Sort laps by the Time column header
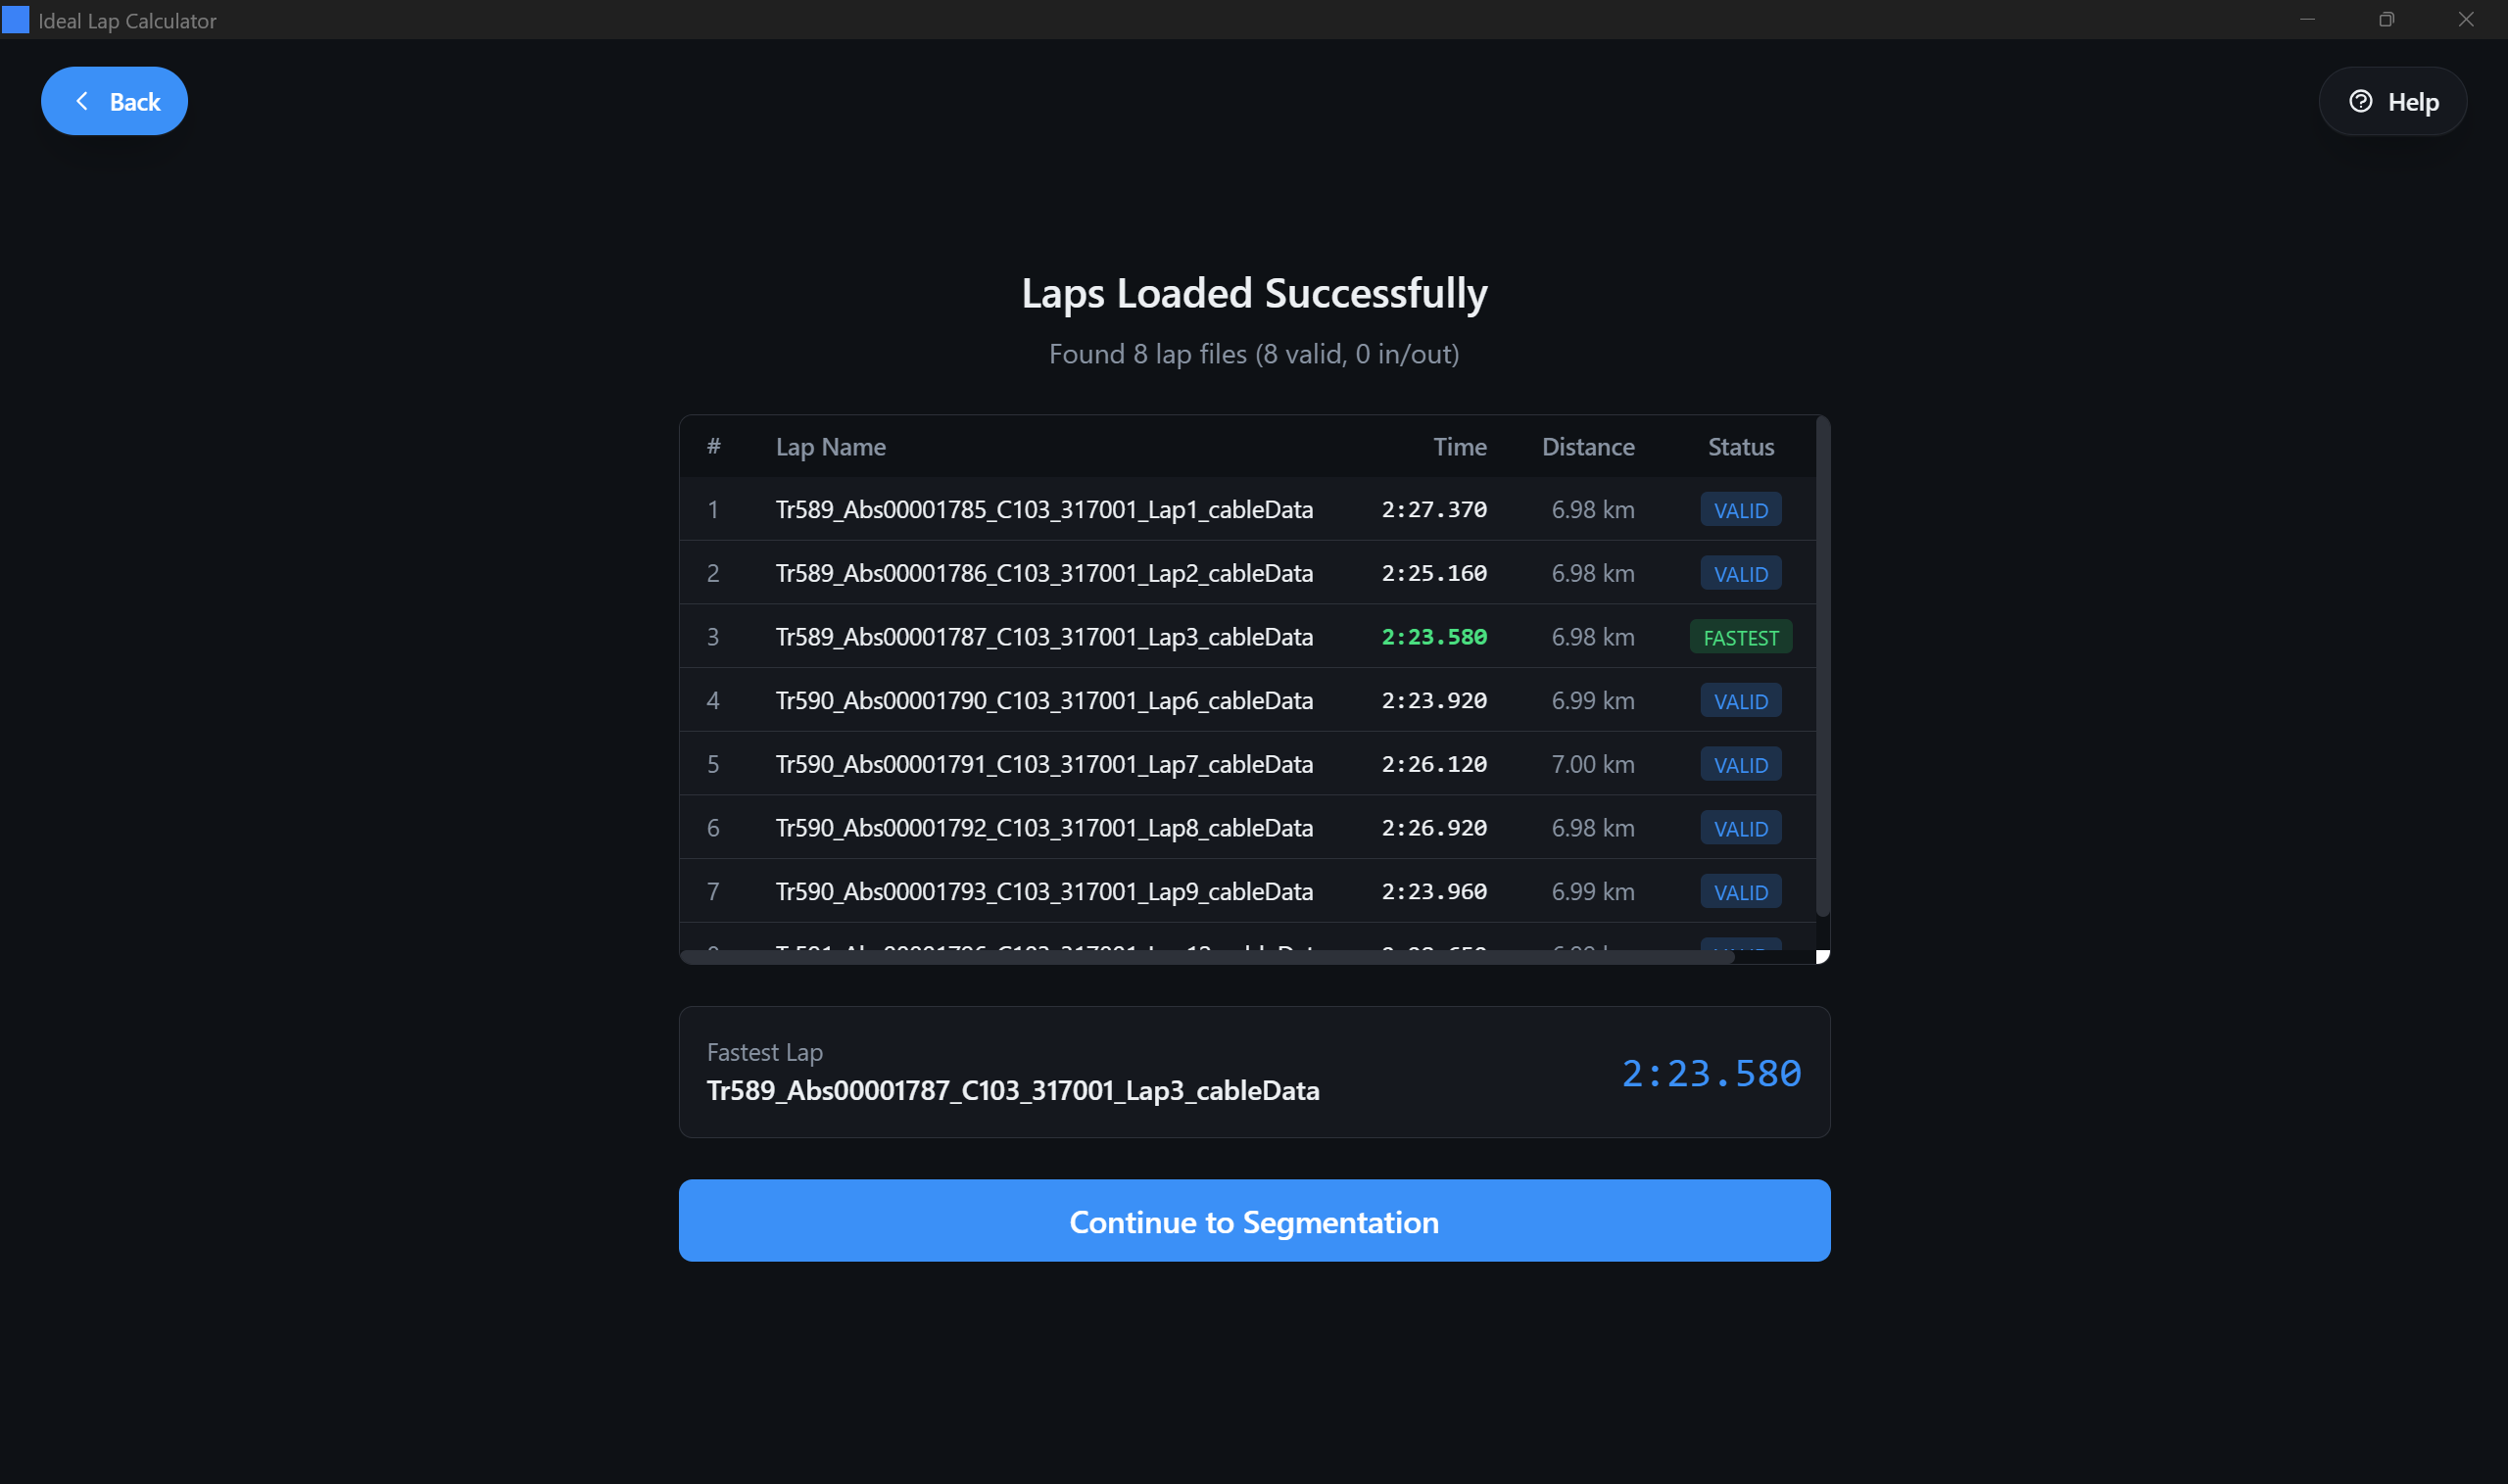Screen dimensions: 2508x1484 click(x=1460, y=446)
